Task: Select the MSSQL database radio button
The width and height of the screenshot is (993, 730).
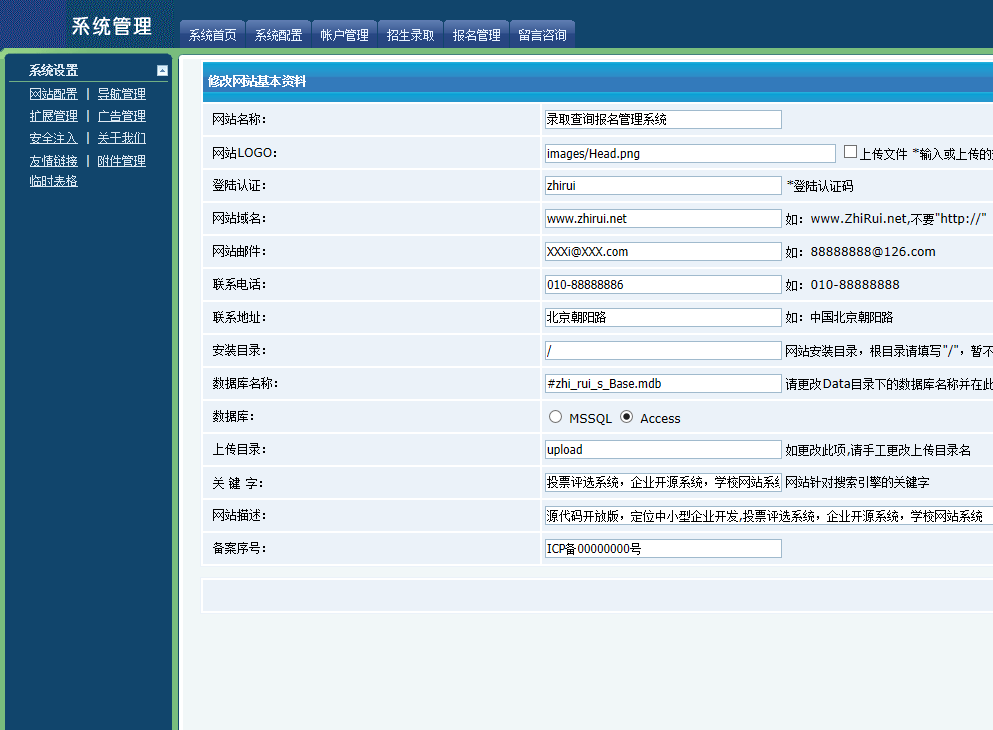Action: pyautogui.click(x=555, y=417)
